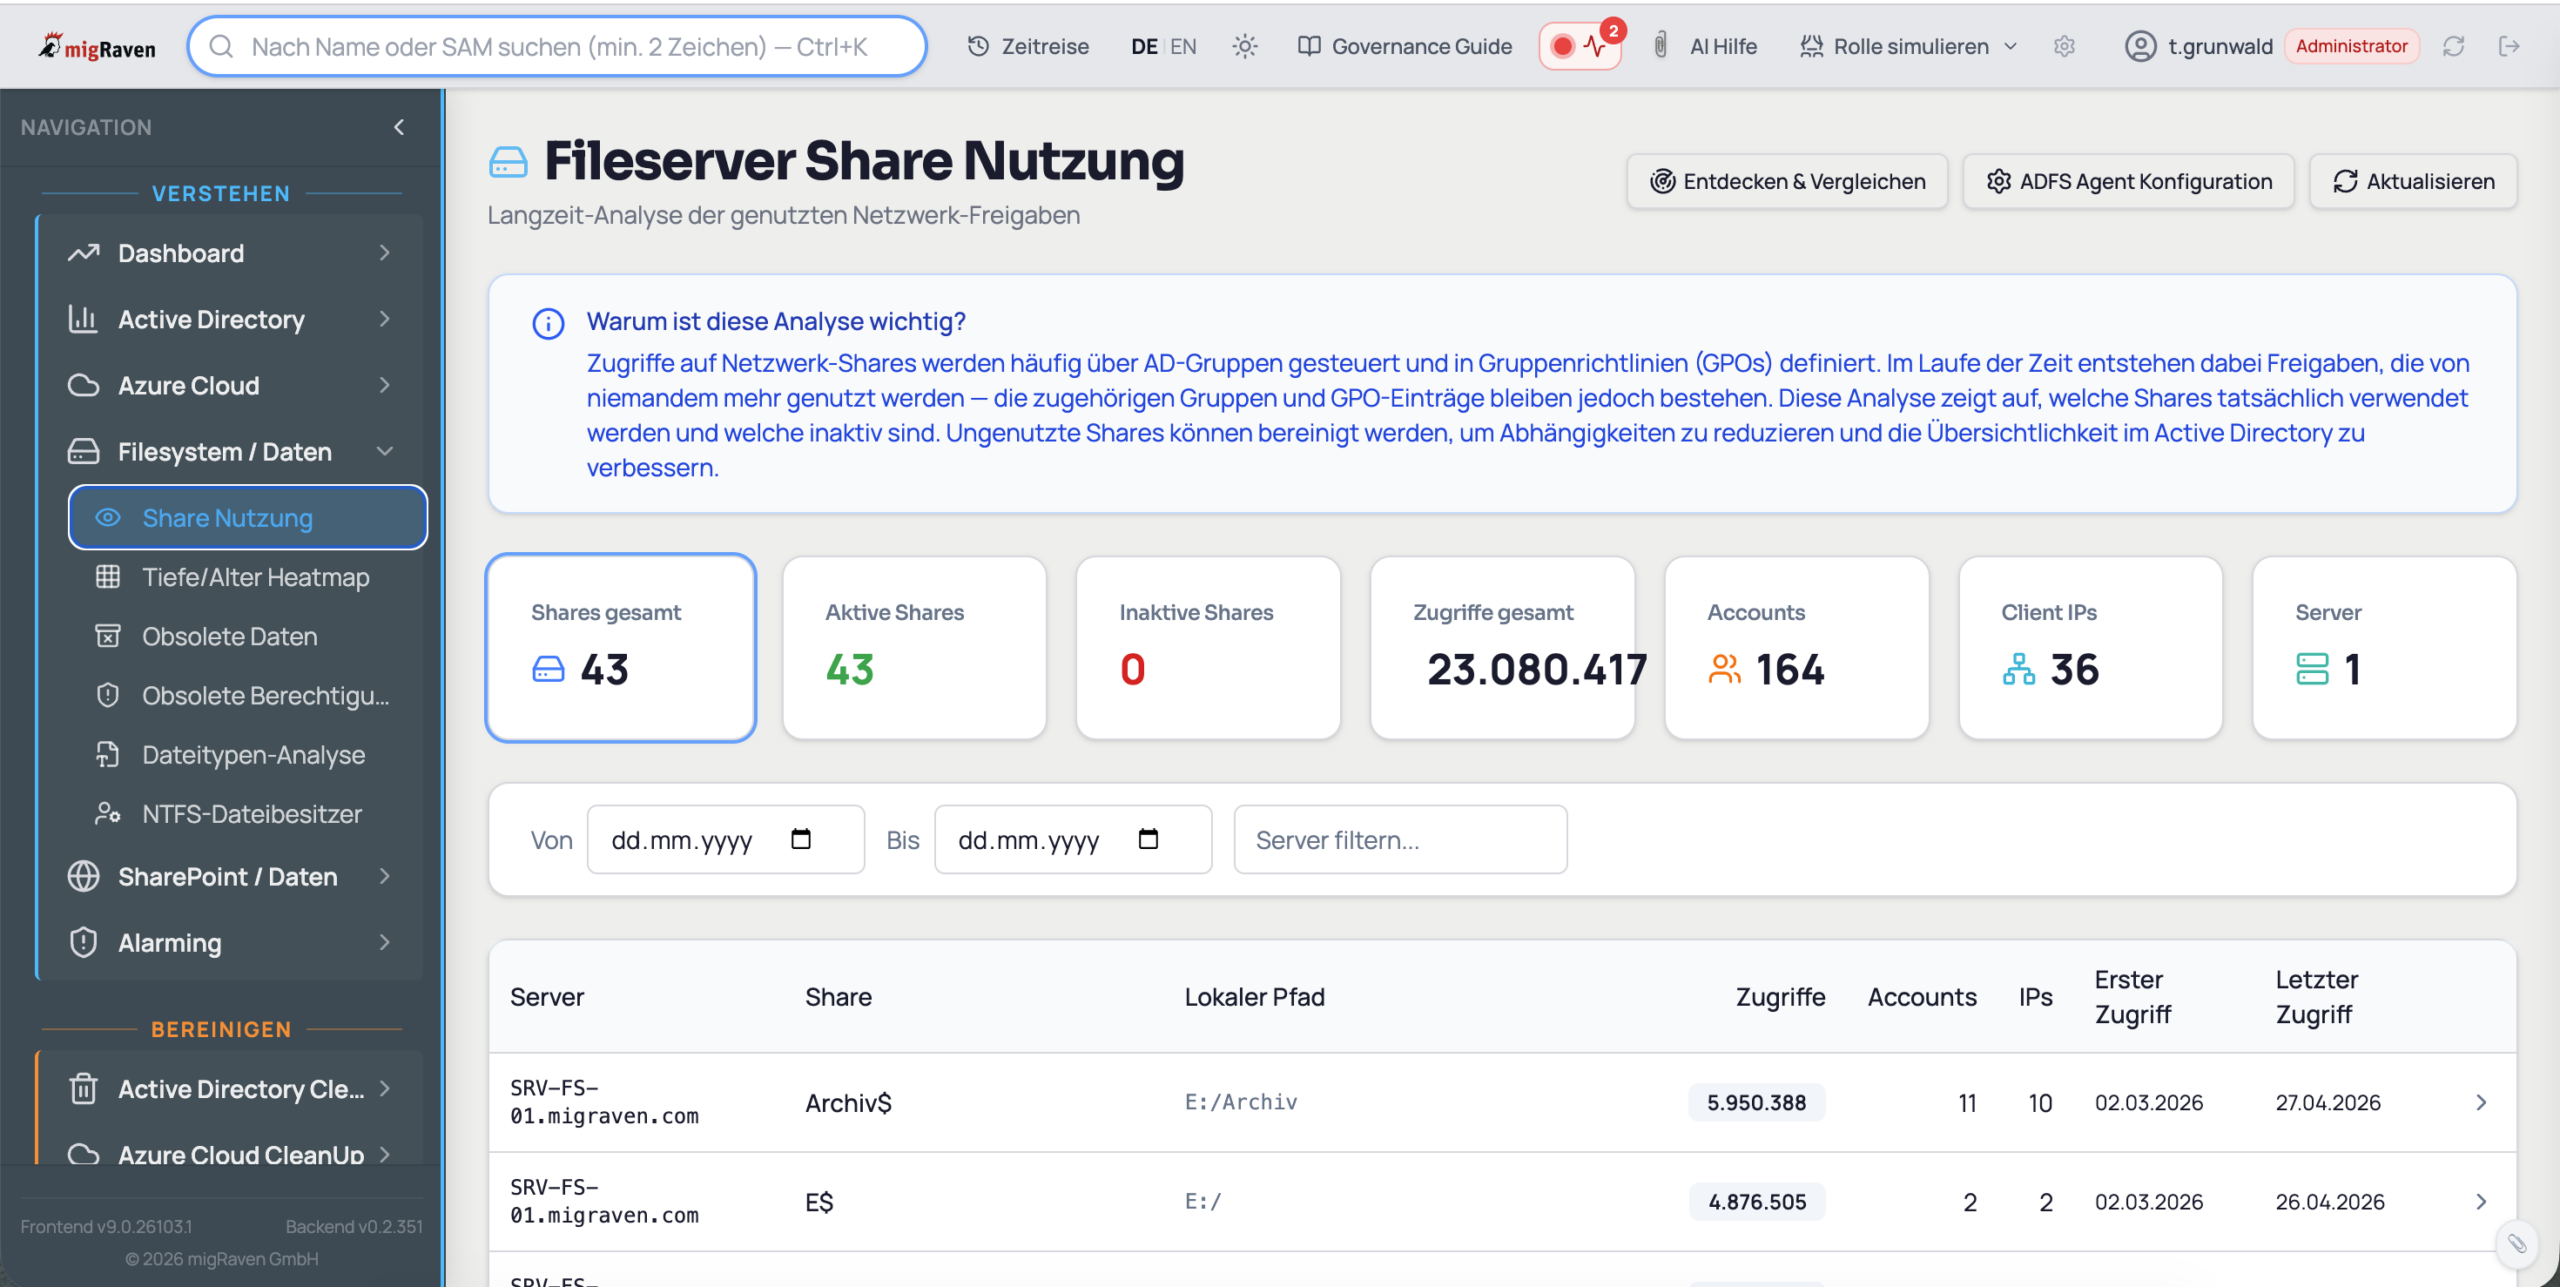Open calendar picker in Von date field
Viewport: 2560px width, 1287px height.
point(800,839)
